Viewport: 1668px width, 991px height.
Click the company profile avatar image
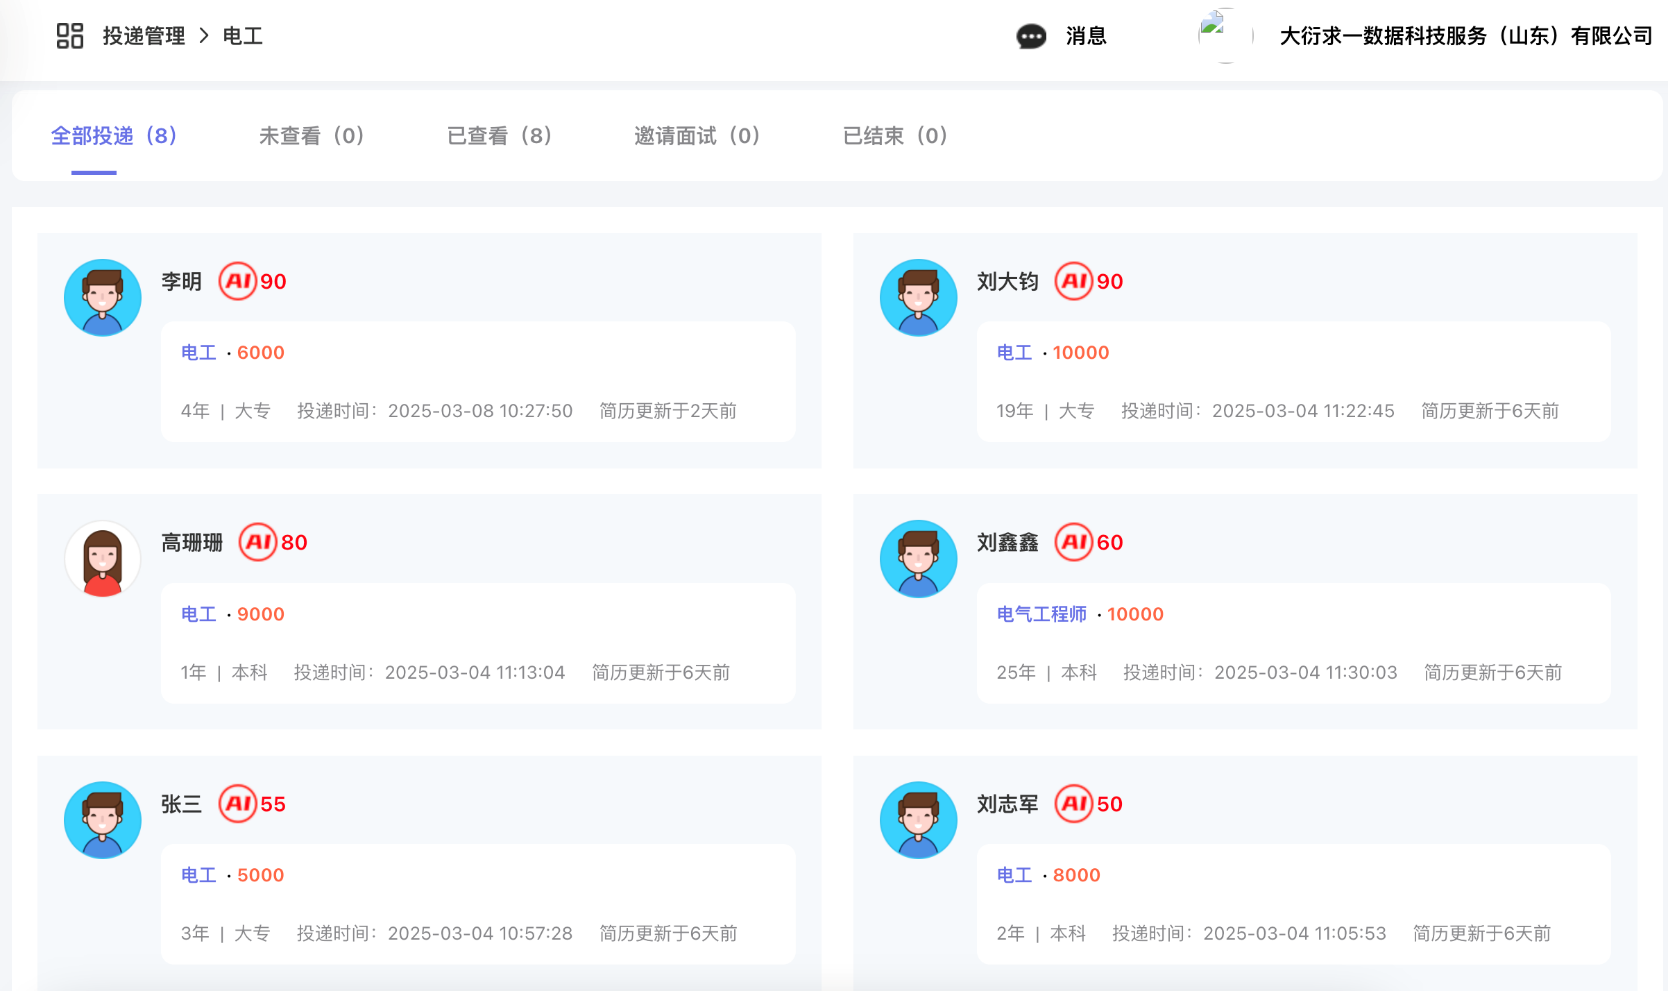[1225, 36]
